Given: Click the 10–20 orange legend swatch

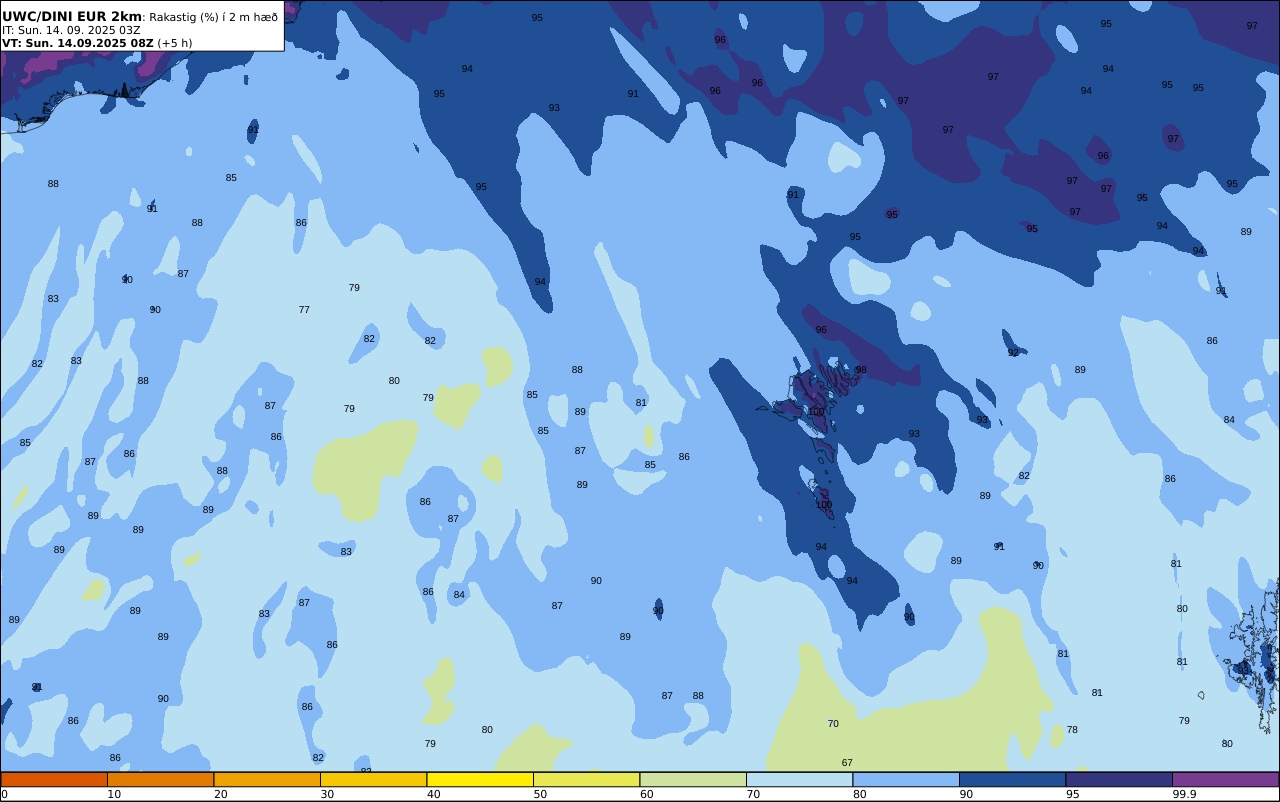Looking at the screenshot, I should 160,779.
